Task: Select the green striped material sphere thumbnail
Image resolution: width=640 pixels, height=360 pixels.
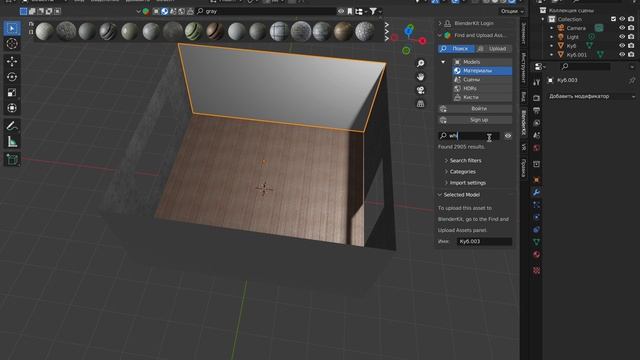Action: 193,31
